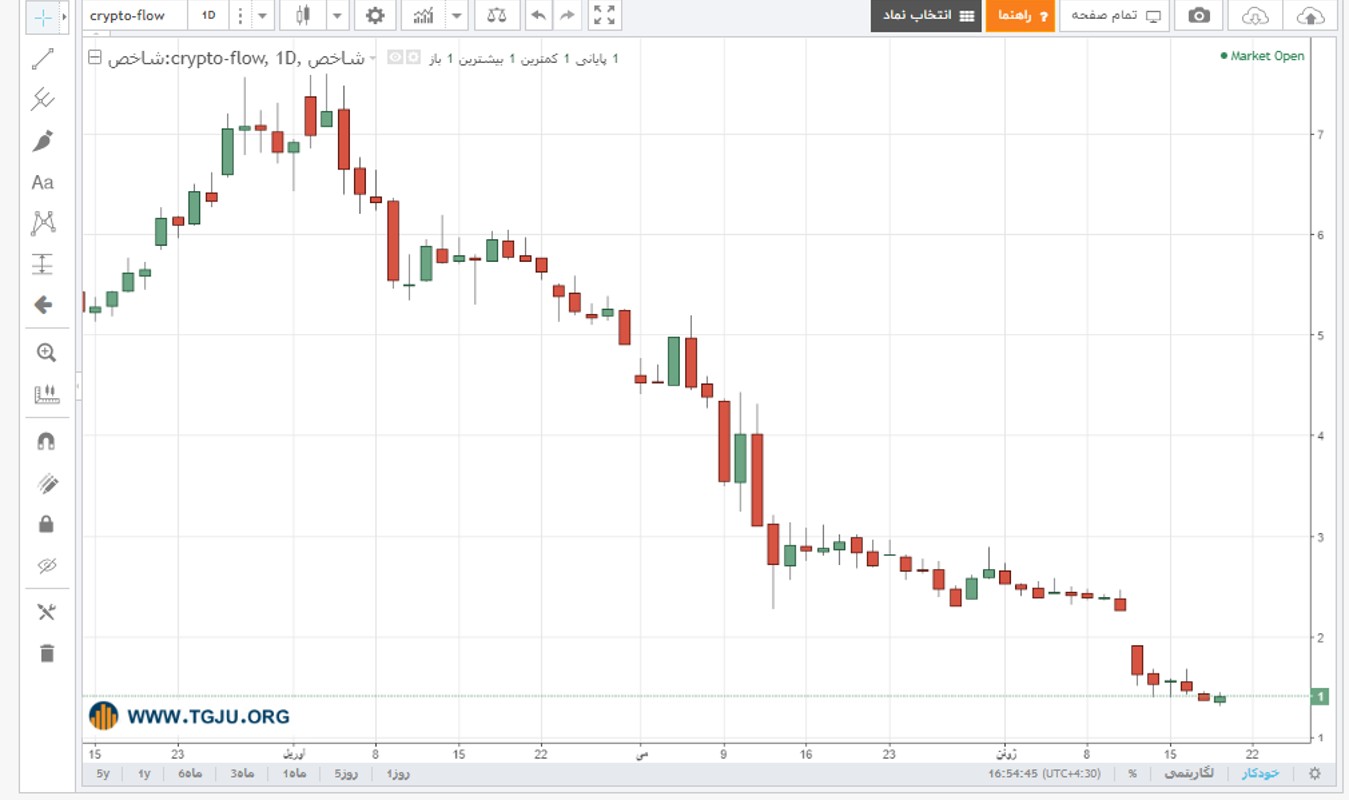Toggle auto scale خودکار
The width and height of the screenshot is (1349, 800).
(1261, 773)
